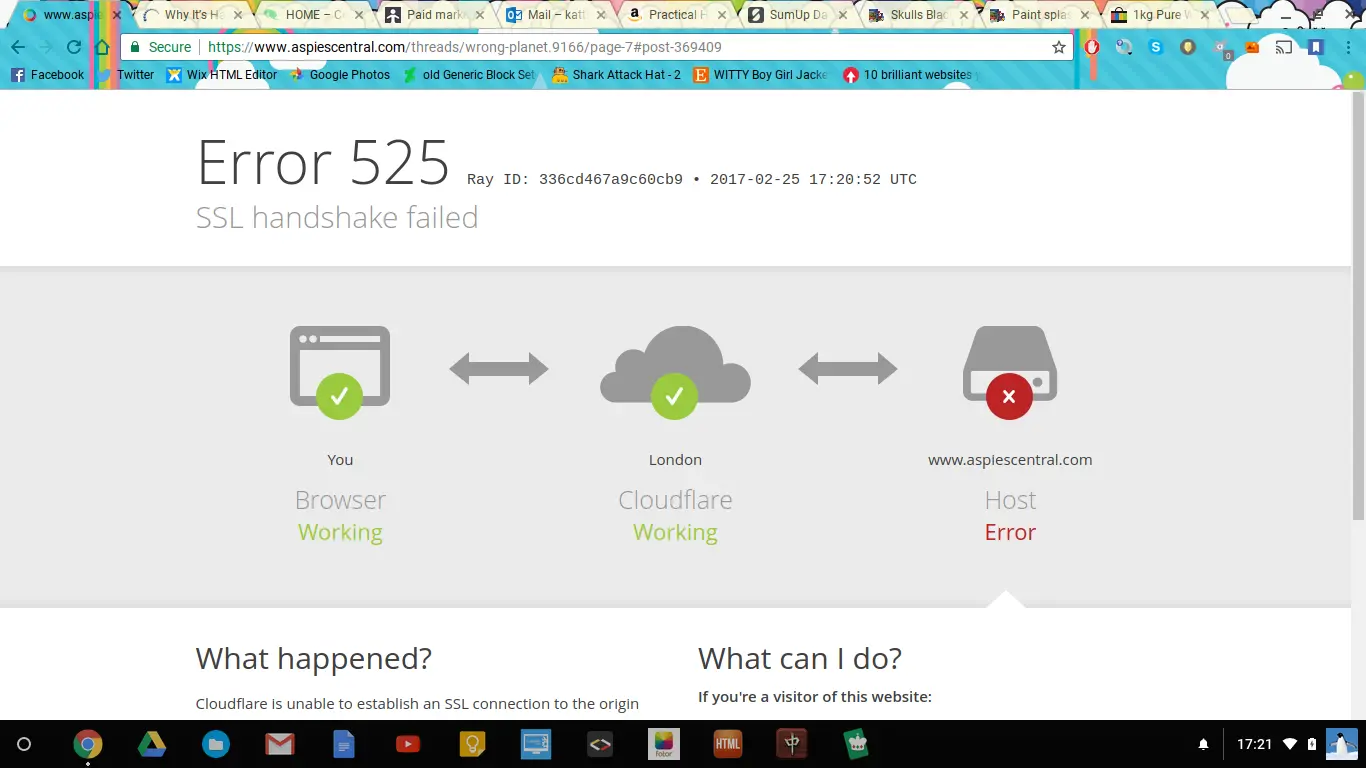Screen dimensions: 1366x768
Task: Click the What happened? heading
Action: [x=314, y=658]
